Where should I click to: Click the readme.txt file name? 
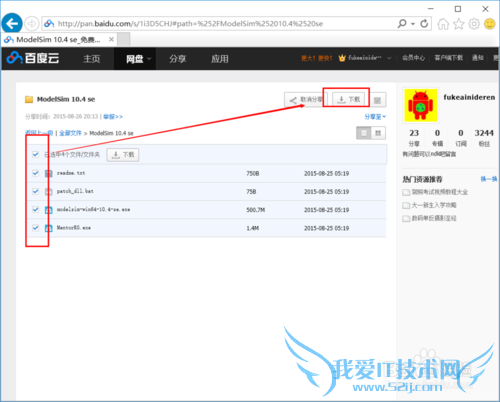pos(71,173)
